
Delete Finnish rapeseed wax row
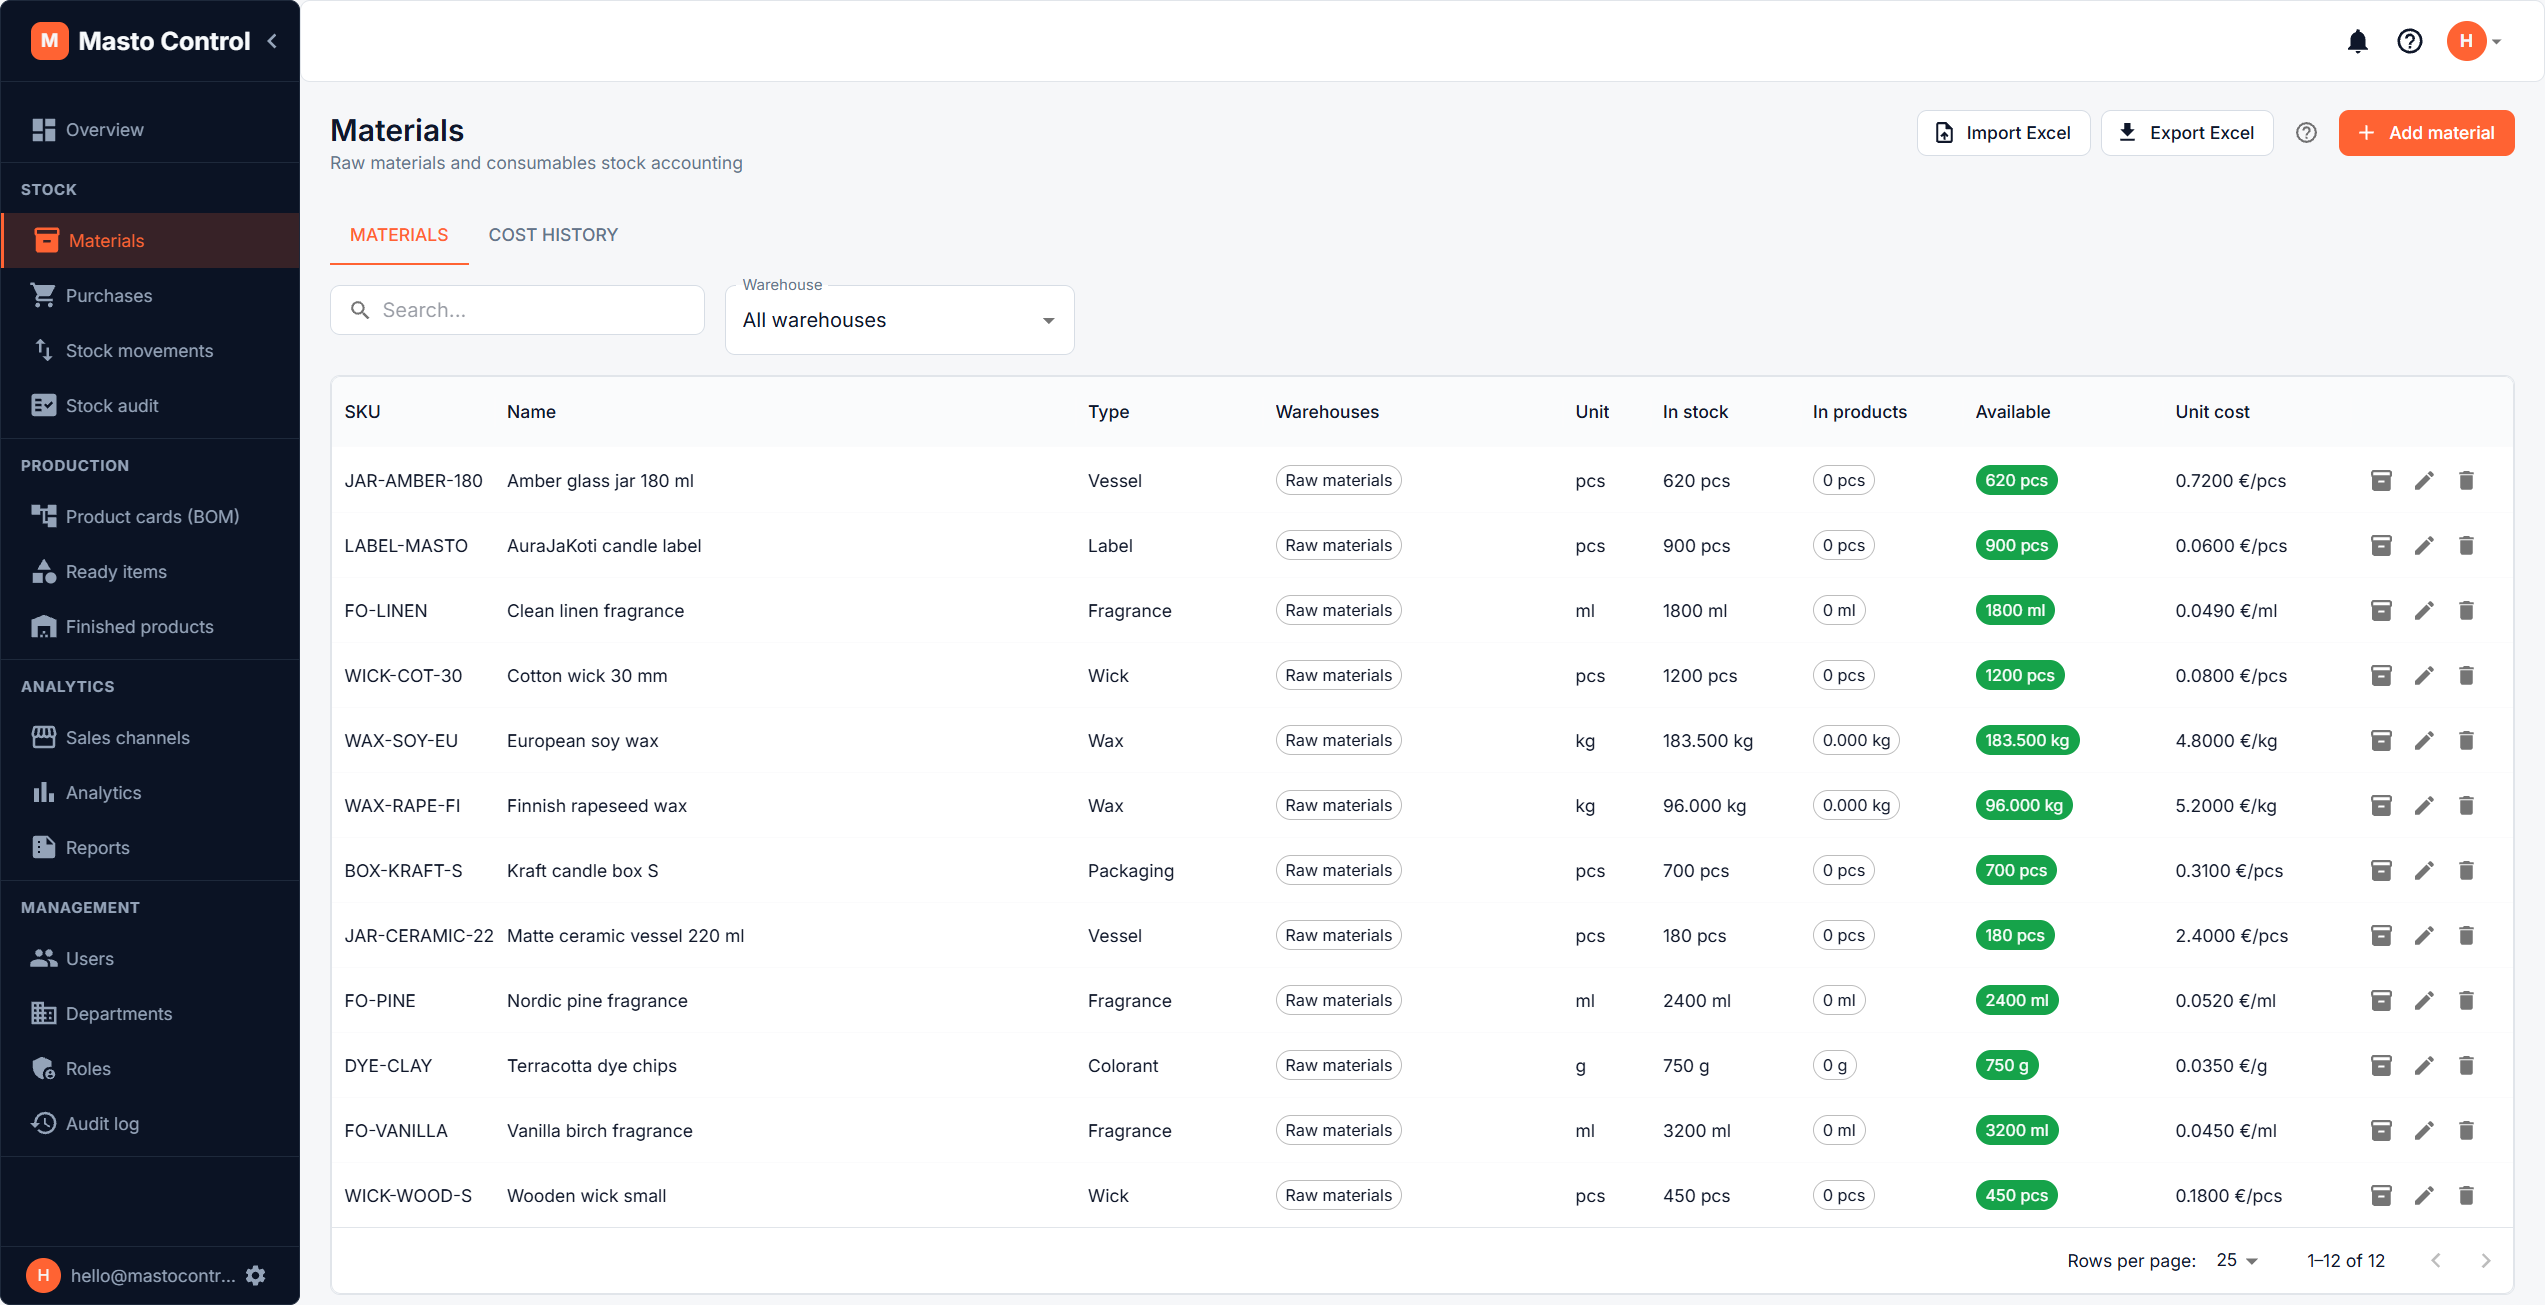pyautogui.click(x=2466, y=806)
